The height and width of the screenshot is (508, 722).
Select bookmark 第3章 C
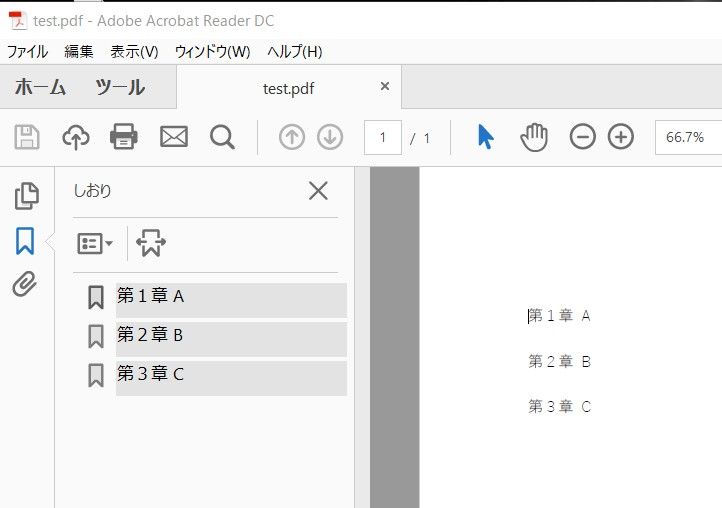coord(231,378)
